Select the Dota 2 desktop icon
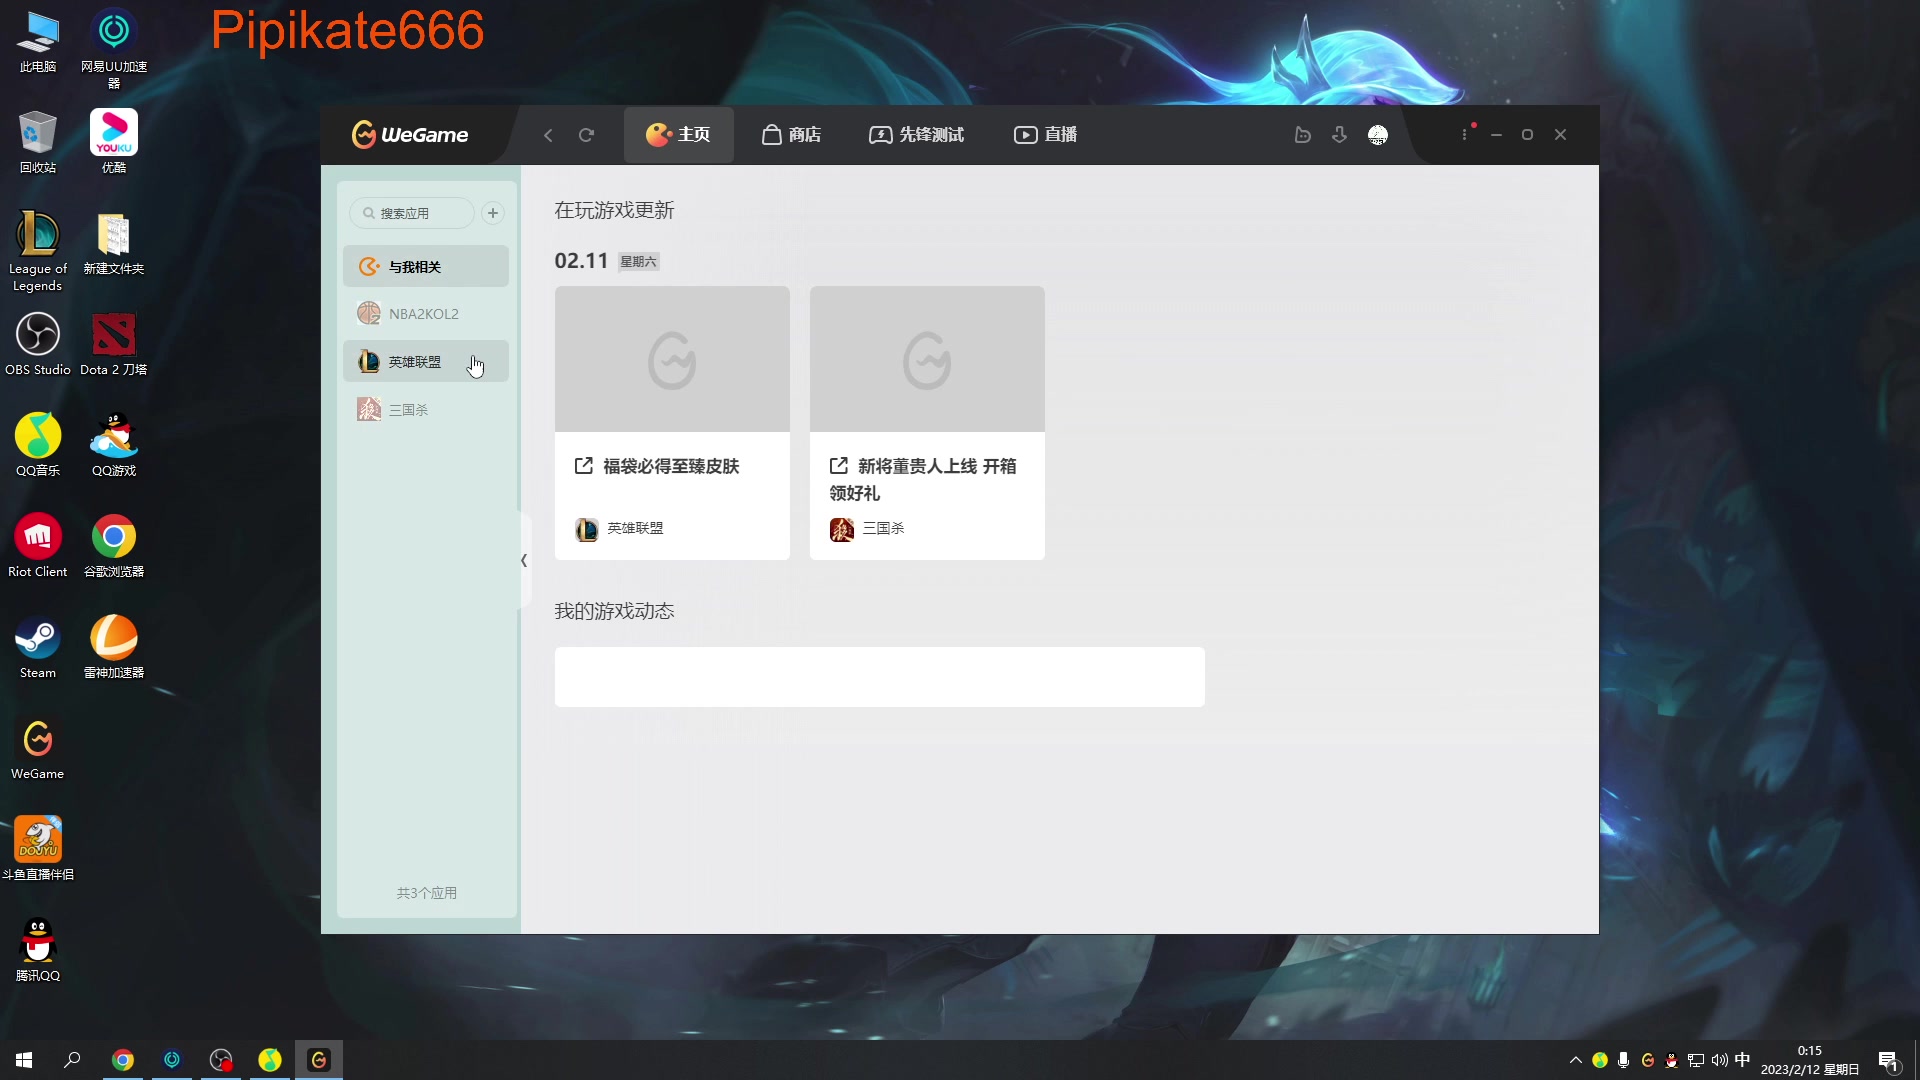This screenshot has width=1920, height=1080. [114, 345]
